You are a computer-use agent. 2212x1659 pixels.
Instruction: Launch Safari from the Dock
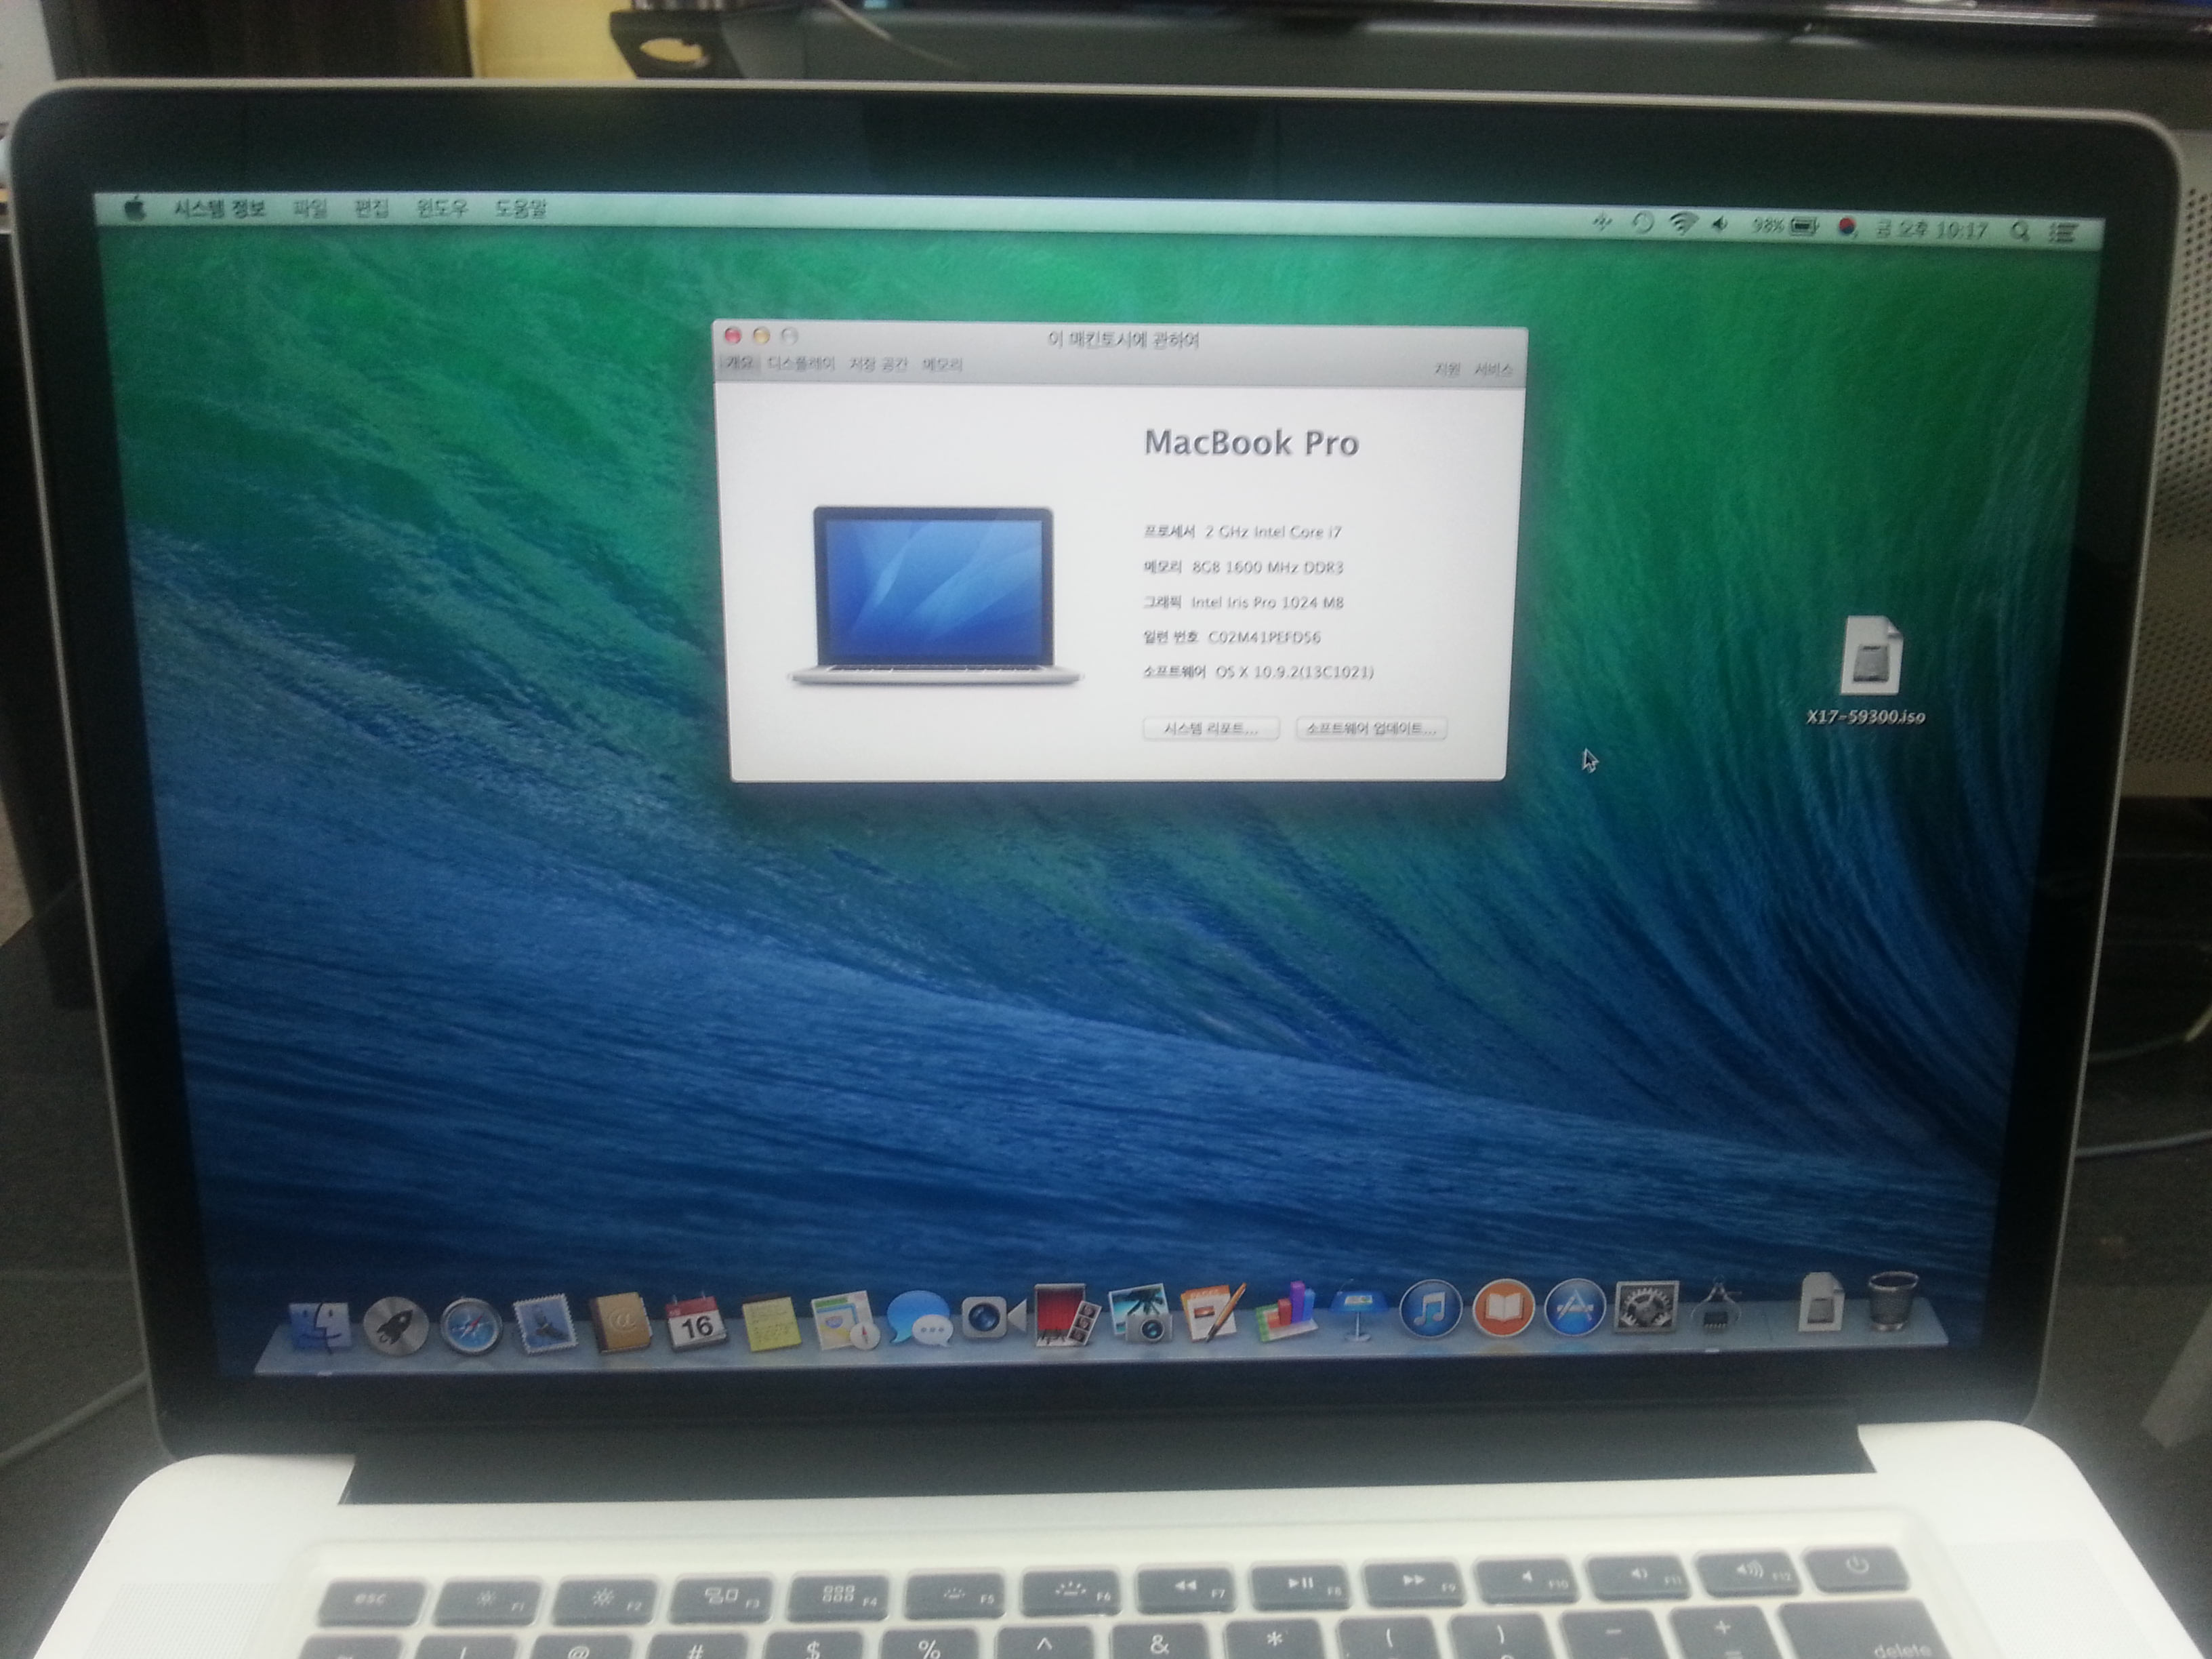tap(470, 1326)
